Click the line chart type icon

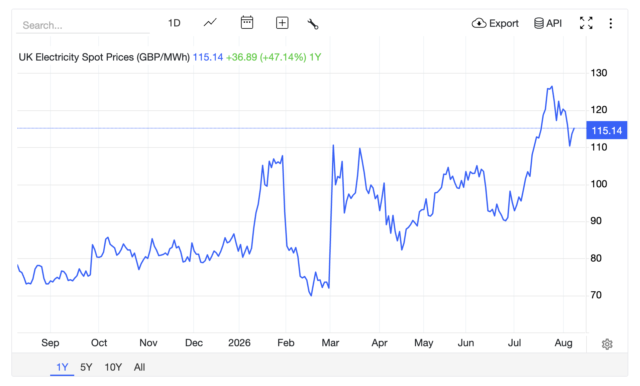(210, 22)
